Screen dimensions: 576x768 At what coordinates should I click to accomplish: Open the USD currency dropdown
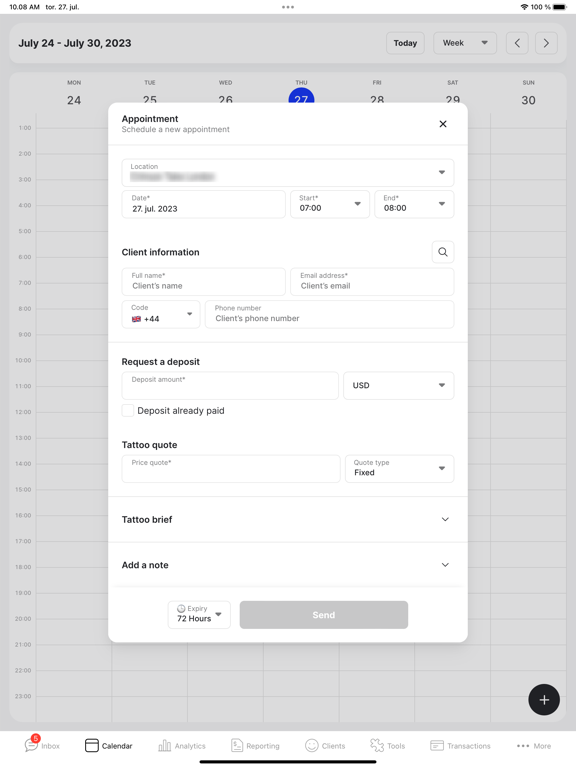[398, 385]
